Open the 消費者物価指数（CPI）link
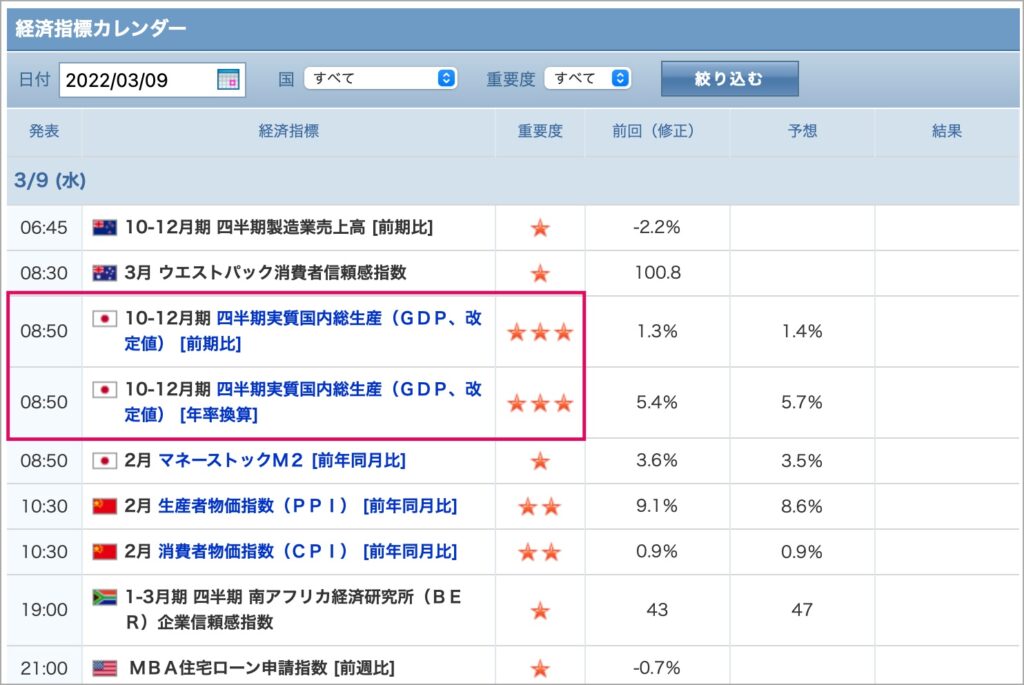Image resolution: width=1024 pixels, height=685 pixels. [x=308, y=552]
